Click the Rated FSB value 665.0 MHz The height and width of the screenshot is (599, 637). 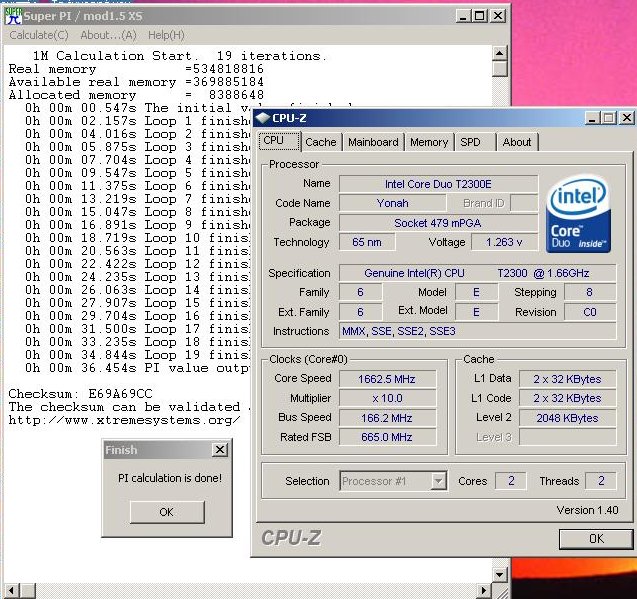pos(388,437)
